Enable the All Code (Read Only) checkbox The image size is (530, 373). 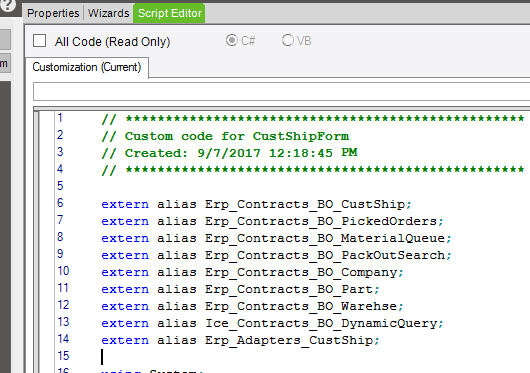click(x=40, y=41)
